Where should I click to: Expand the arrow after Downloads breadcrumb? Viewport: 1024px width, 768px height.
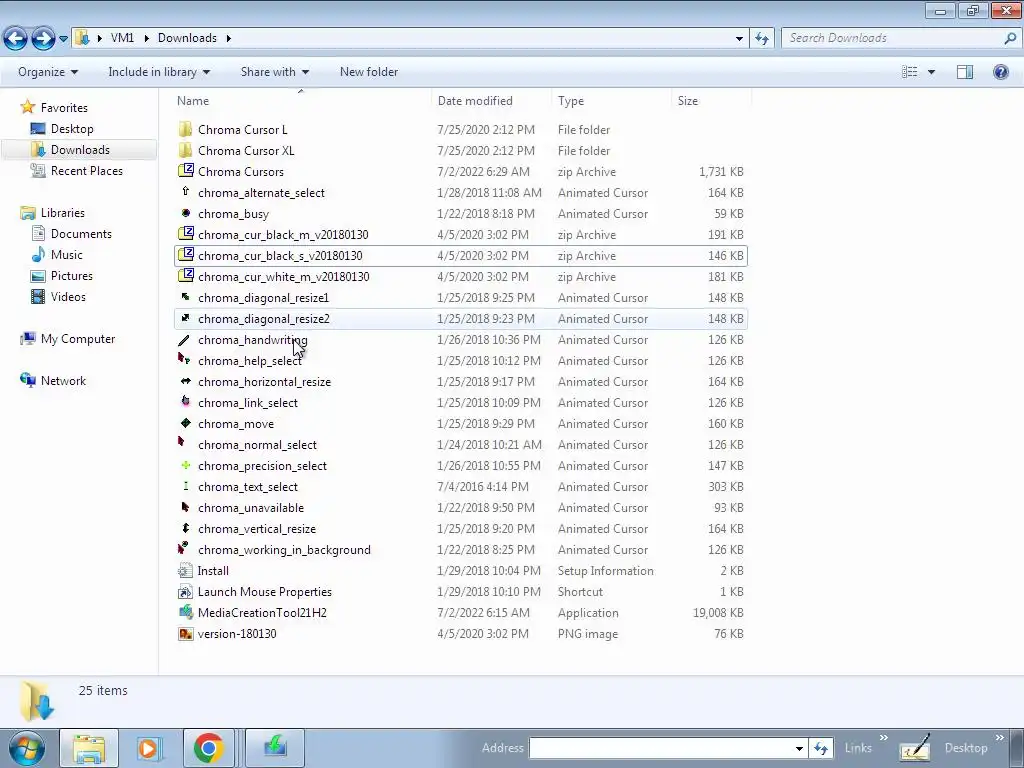click(229, 38)
